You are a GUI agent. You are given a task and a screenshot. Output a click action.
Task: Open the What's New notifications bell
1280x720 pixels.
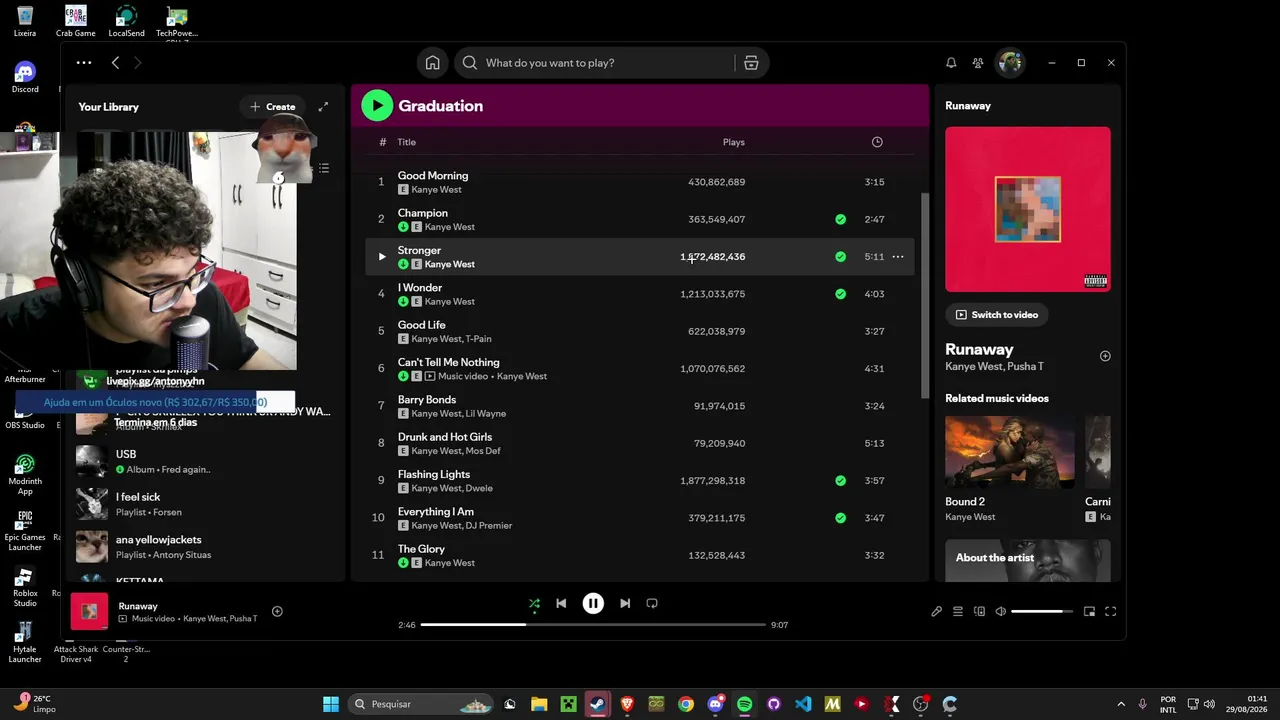951,63
